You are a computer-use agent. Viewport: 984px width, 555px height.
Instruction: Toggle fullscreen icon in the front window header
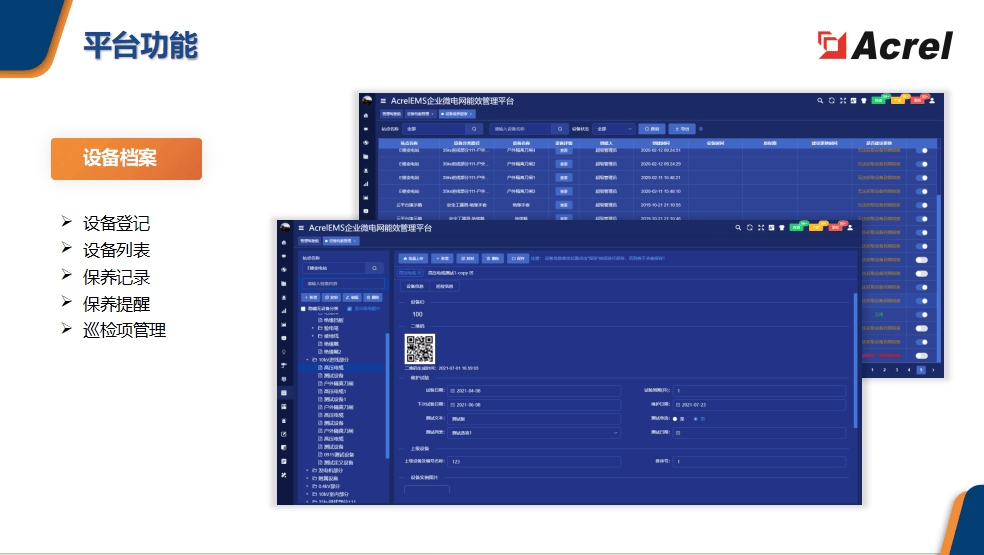pyautogui.click(x=761, y=228)
